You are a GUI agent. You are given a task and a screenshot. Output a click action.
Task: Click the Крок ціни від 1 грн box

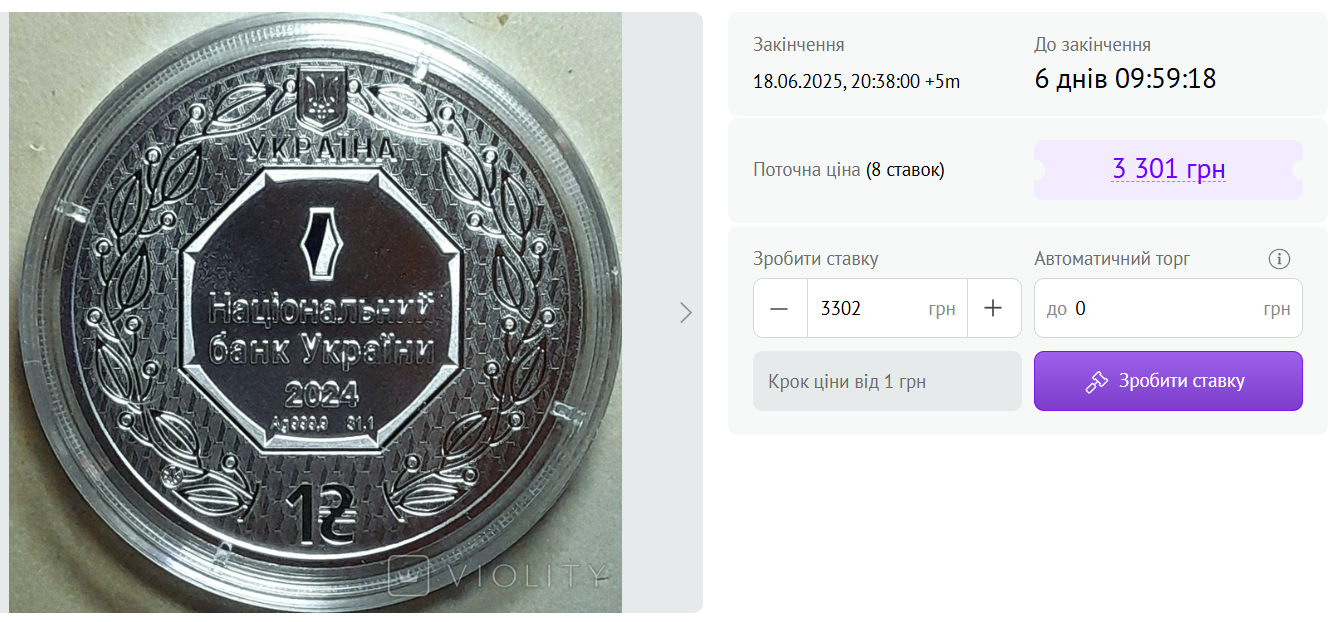(887, 381)
